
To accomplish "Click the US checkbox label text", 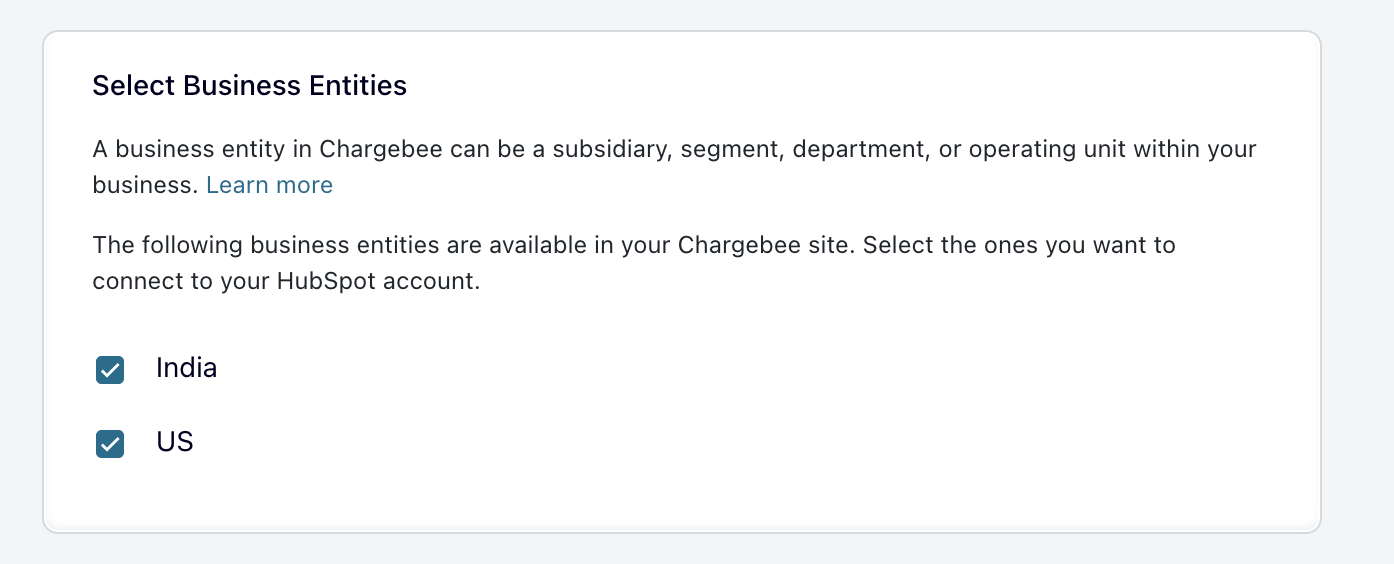I will 175,442.
